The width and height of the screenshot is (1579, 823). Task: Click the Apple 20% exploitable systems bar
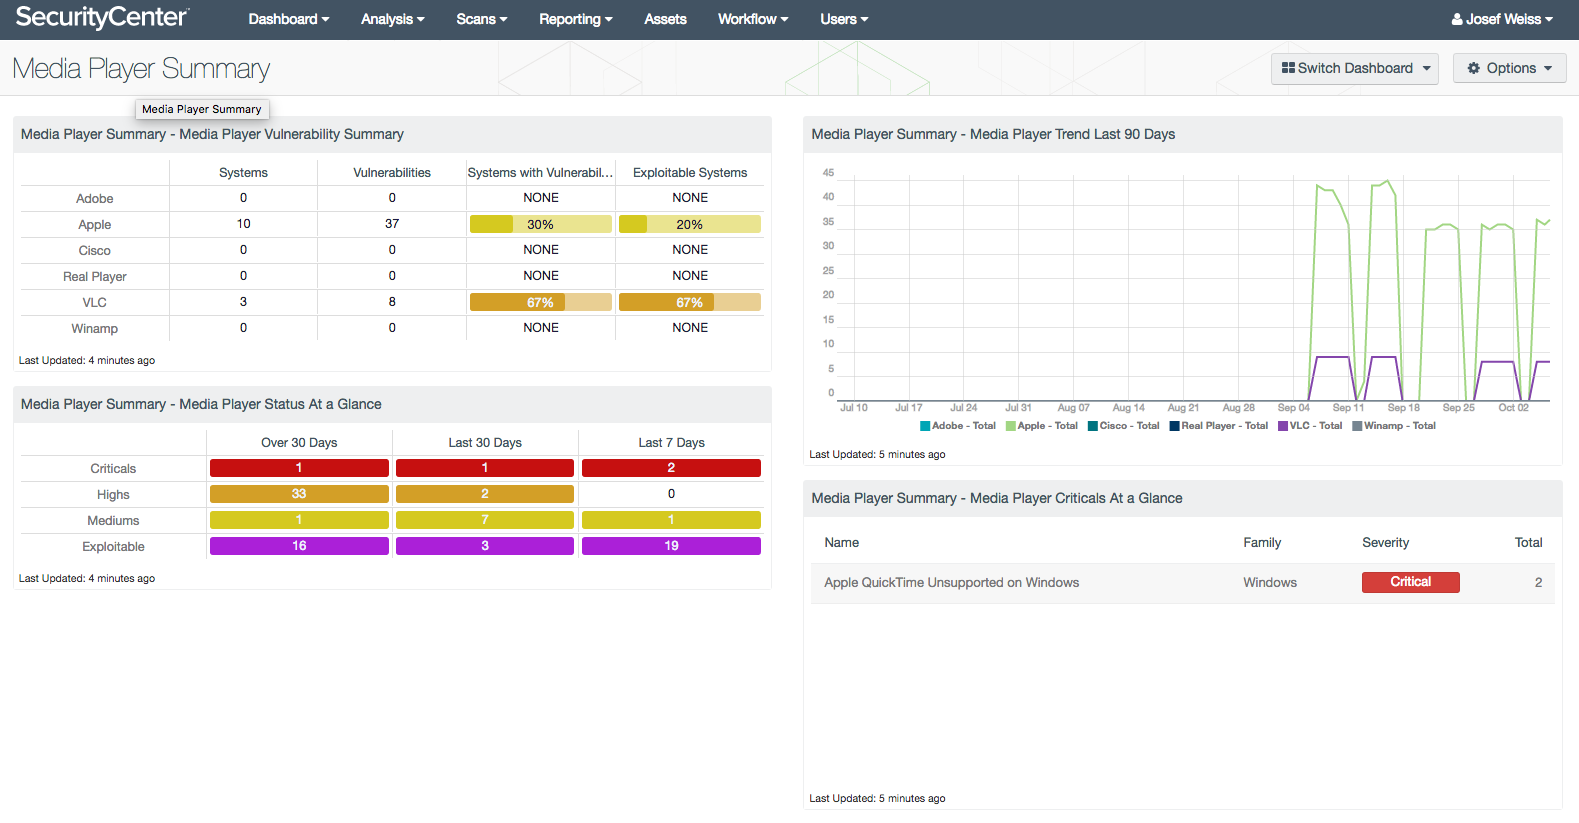click(689, 224)
